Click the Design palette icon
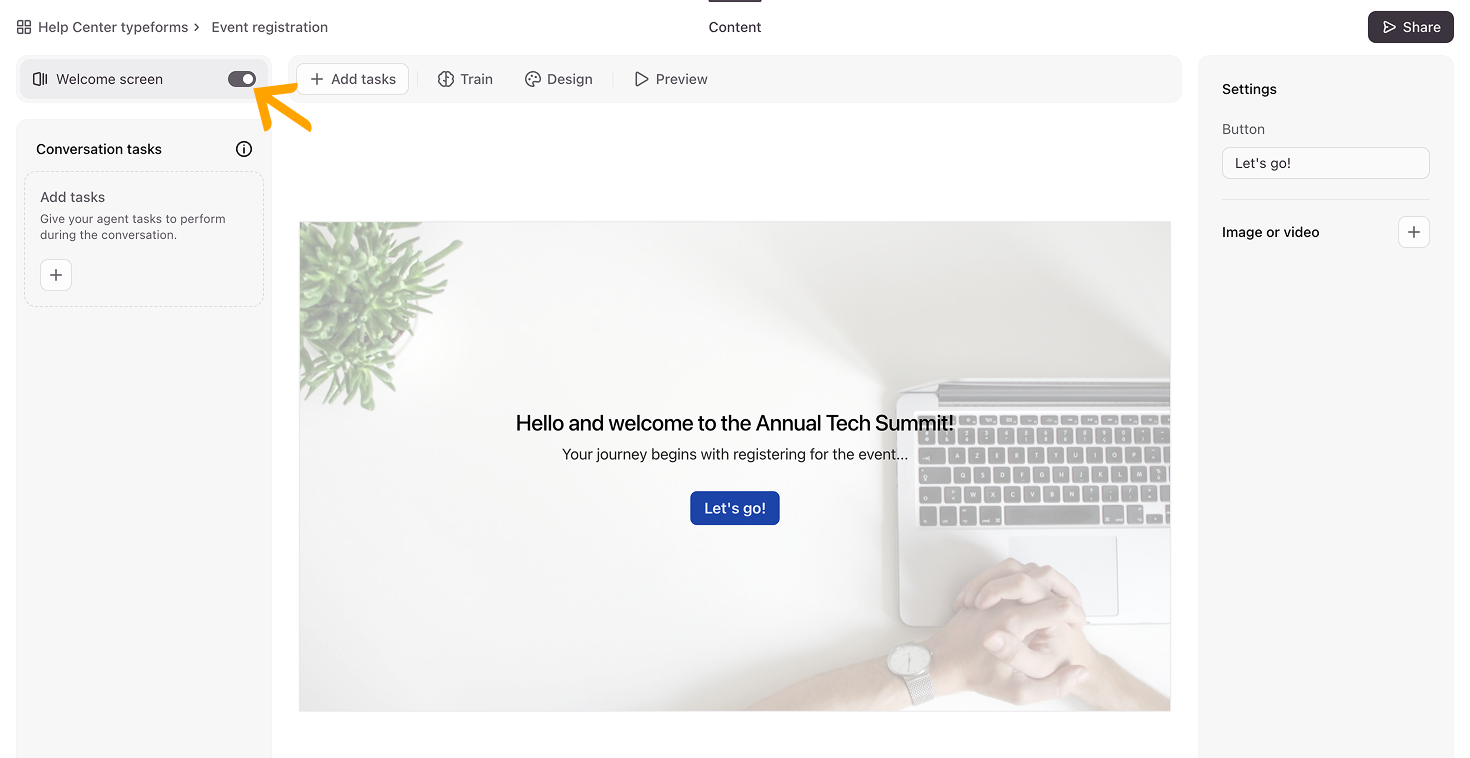 [533, 79]
